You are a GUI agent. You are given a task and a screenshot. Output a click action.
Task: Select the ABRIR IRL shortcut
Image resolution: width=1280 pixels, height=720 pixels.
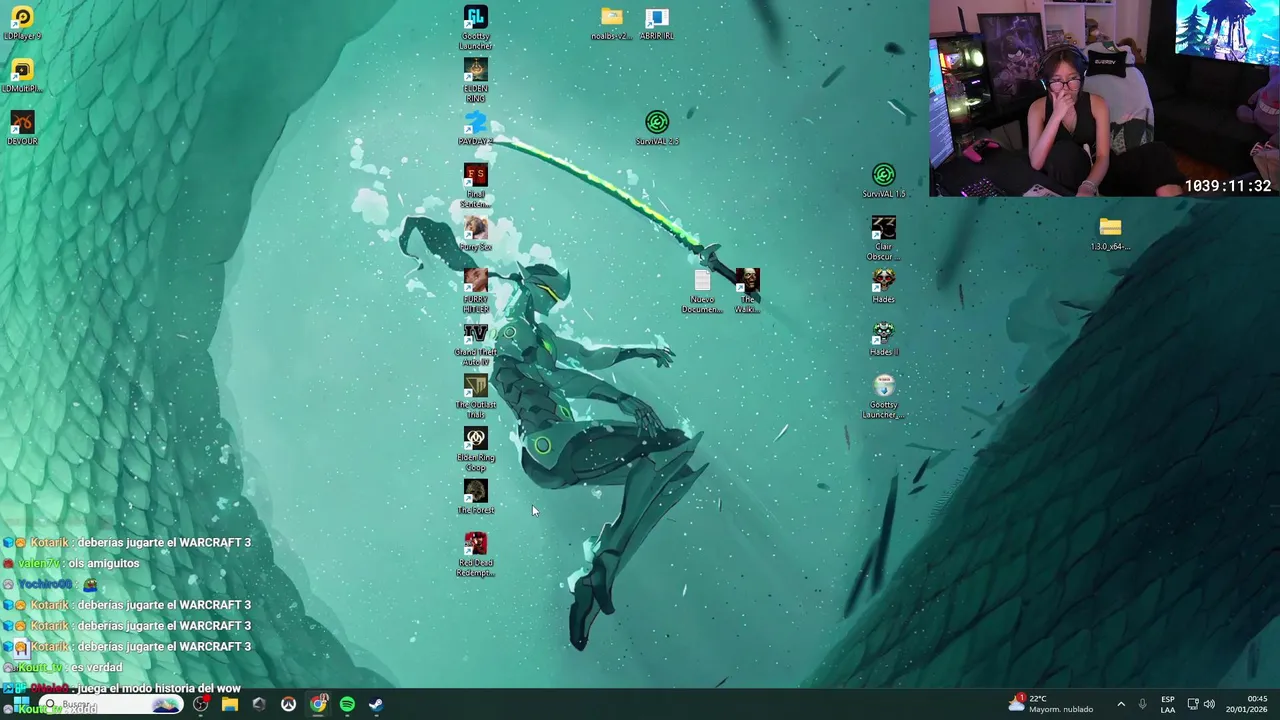click(x=656, y=24)
